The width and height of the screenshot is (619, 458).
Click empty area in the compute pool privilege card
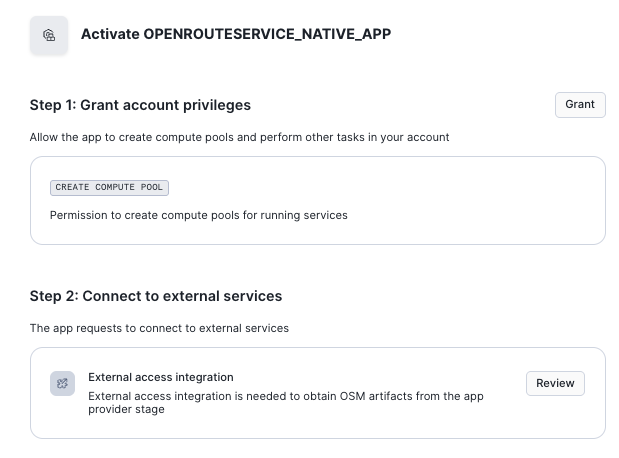[450, 200]
